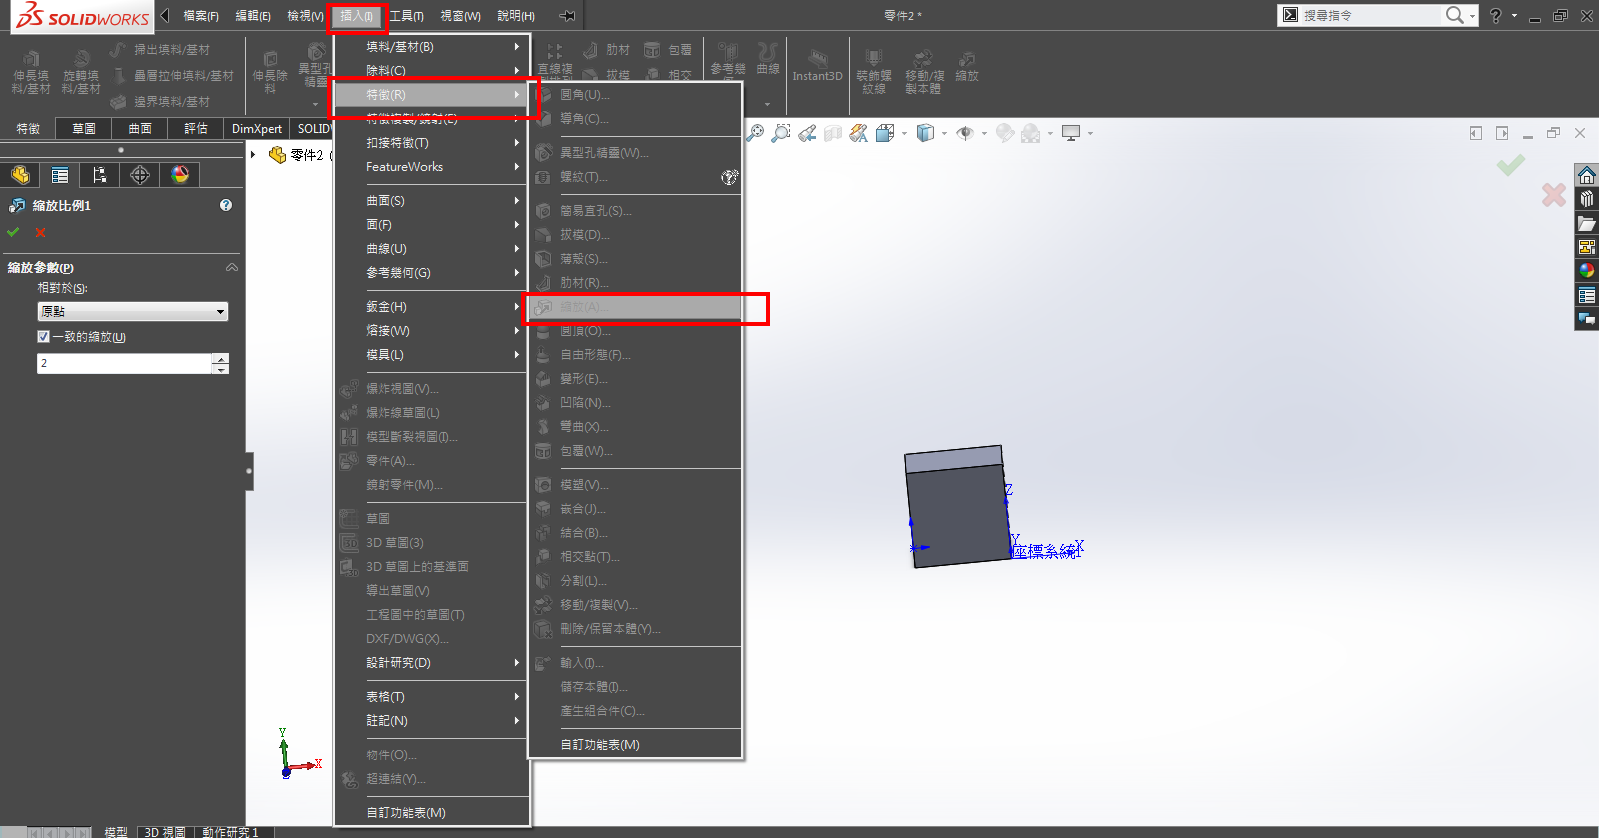This screenshot has width=1599, height=838.
Task: Open 填料/基材(B) submenu
Action: (431, 47)
